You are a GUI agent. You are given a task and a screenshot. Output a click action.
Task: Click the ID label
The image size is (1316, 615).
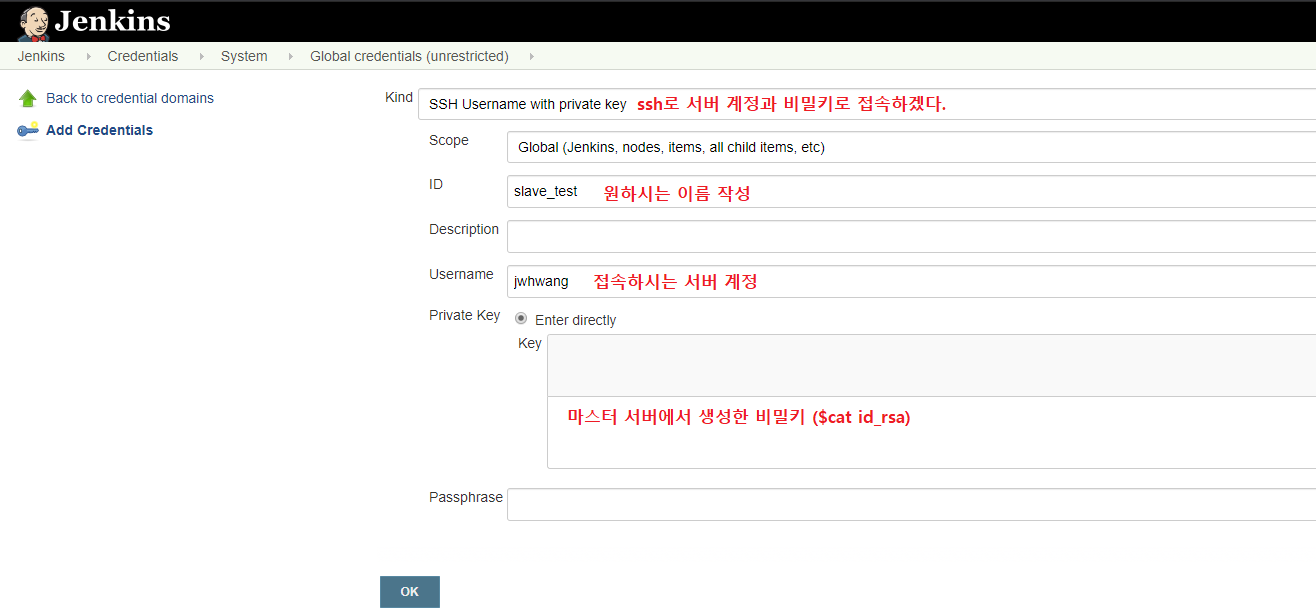pos(436,184)
